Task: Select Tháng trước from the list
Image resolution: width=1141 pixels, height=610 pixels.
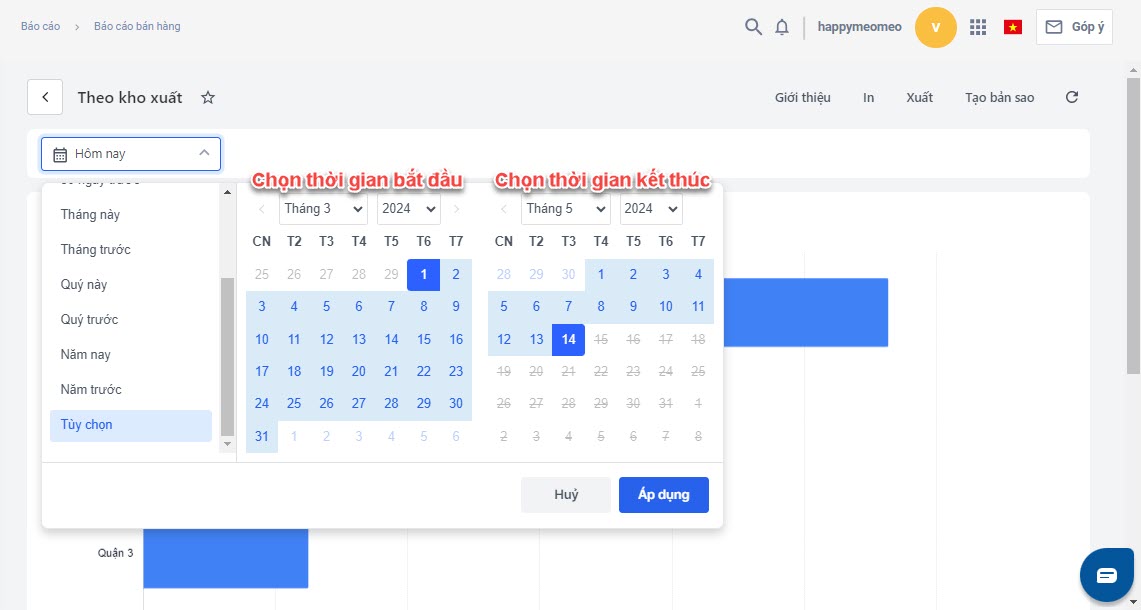Action: (96, 250)
